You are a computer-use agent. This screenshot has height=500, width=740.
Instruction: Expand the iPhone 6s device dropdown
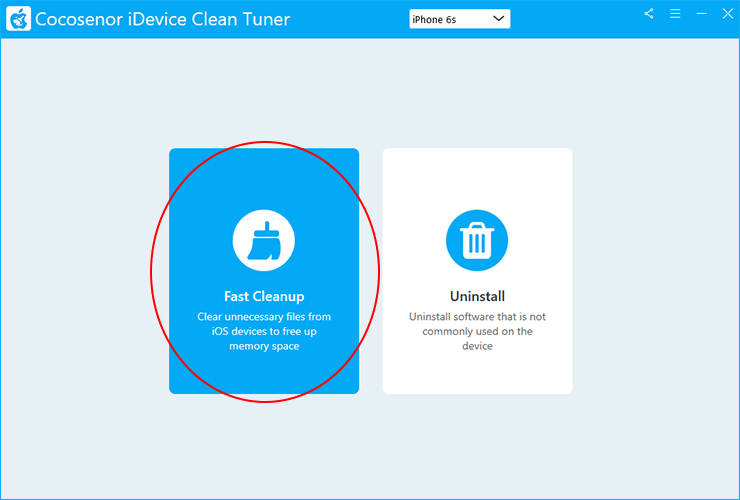click(x=460, y=19)
